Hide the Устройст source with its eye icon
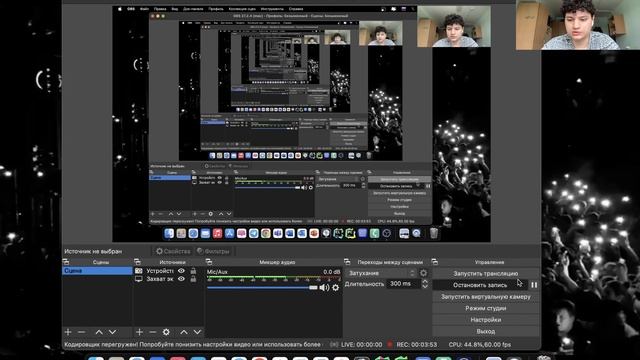The height and width of the screenshot is (360, 640). [x=181, y=271]
